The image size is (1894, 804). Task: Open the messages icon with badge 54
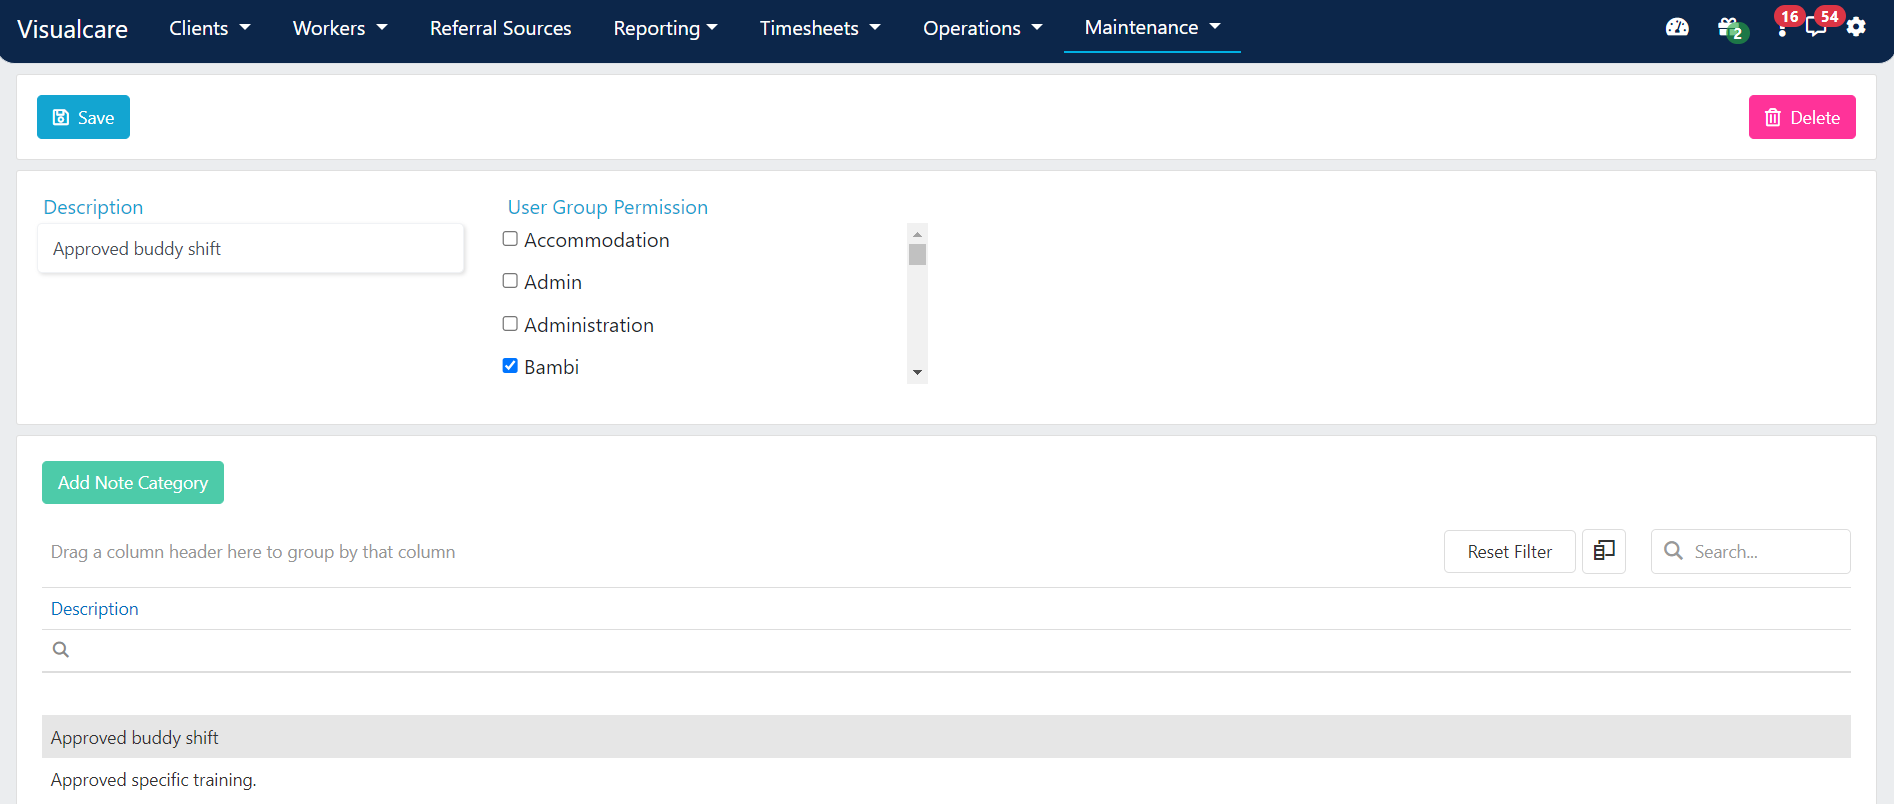click(x=1818, y=25)
